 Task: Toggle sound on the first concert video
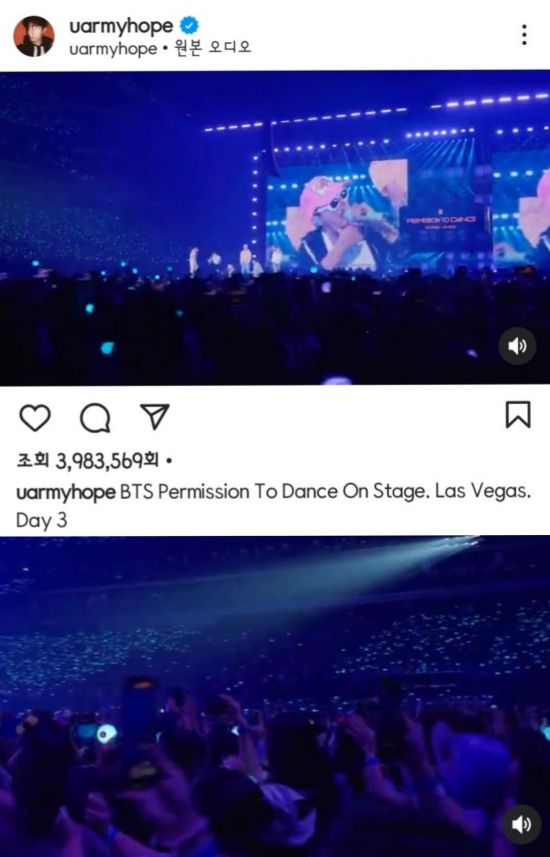coord(517,346)
